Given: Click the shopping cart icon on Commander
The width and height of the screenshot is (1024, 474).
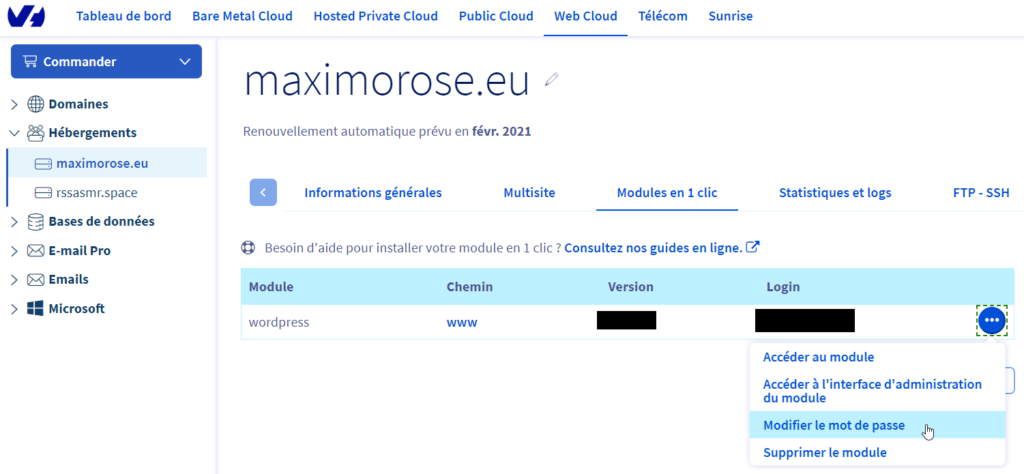Looking at the screenshot, I should [30, 61].
